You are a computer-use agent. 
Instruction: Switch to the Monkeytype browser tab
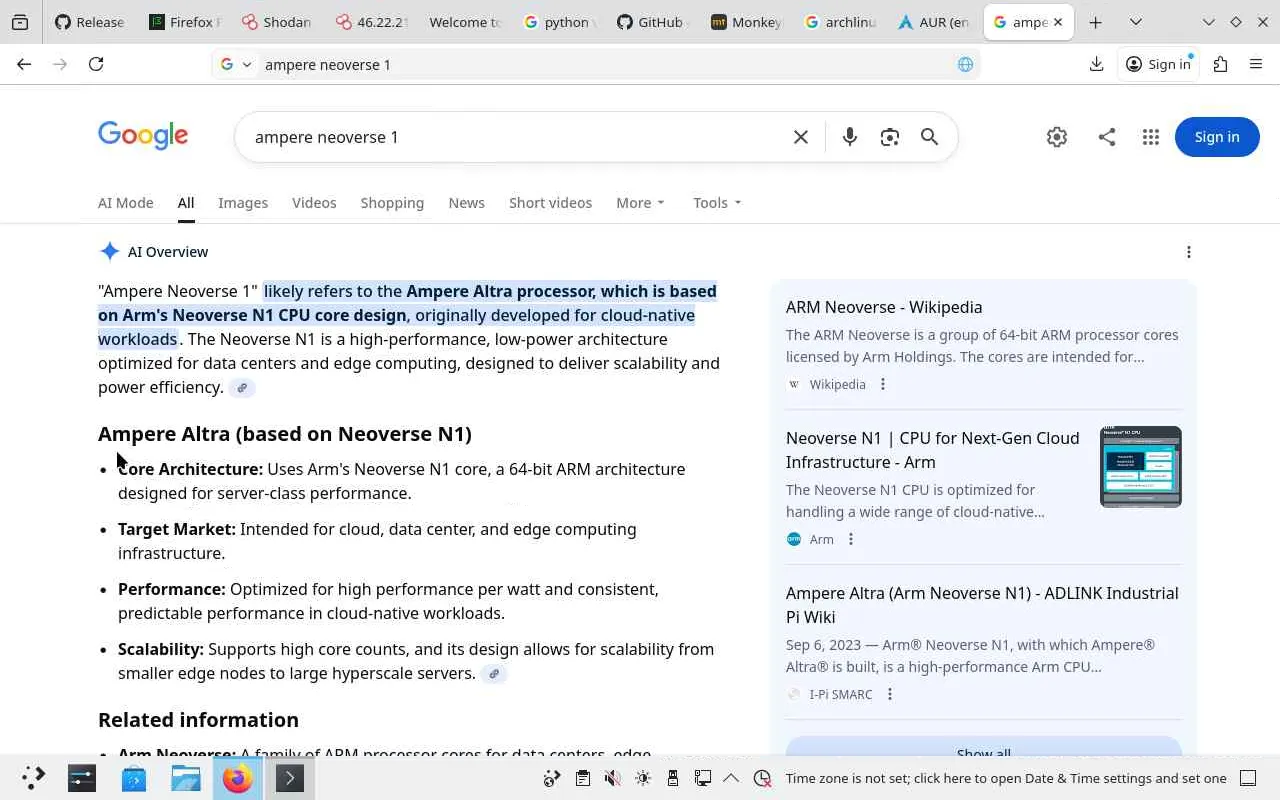pyautogui.click(x=746, y=22)
